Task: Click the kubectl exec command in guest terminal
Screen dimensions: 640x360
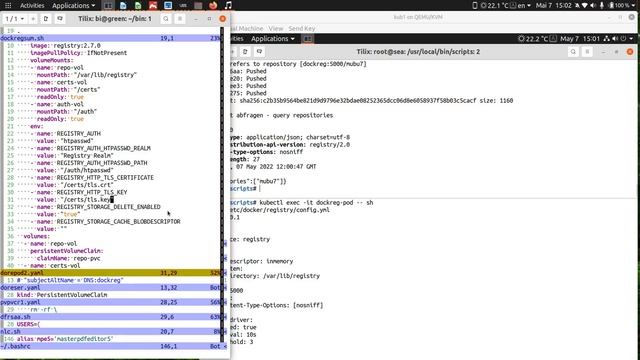Action: (x=316, y=202)
